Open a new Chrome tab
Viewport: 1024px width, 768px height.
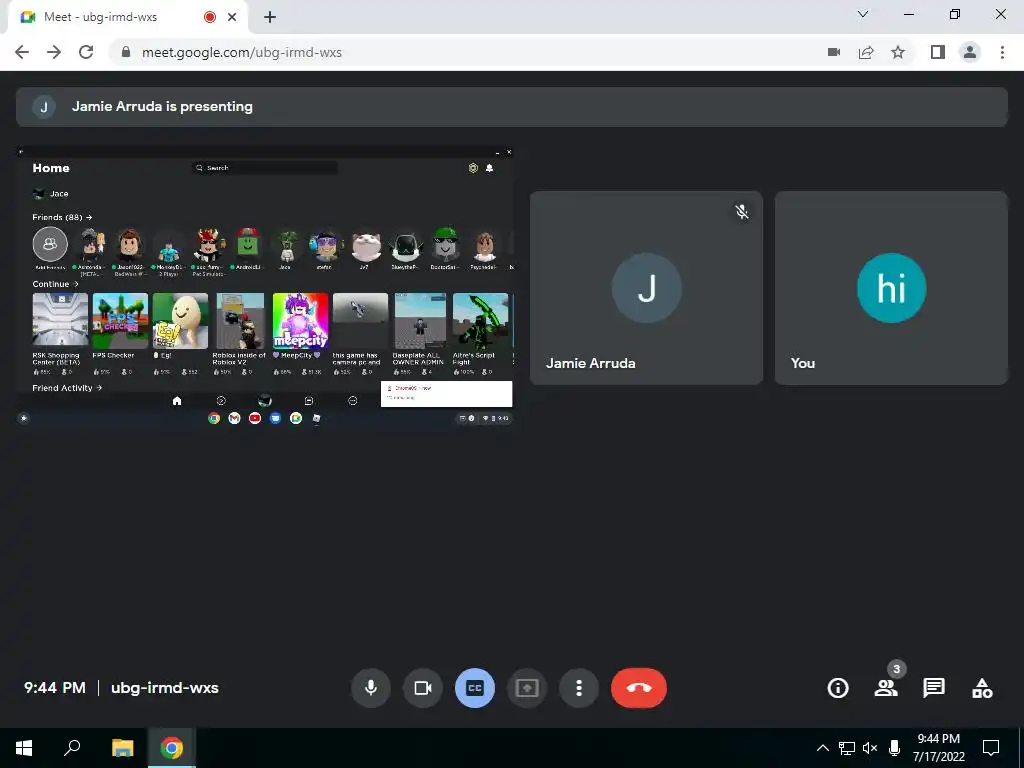(270, 17)
